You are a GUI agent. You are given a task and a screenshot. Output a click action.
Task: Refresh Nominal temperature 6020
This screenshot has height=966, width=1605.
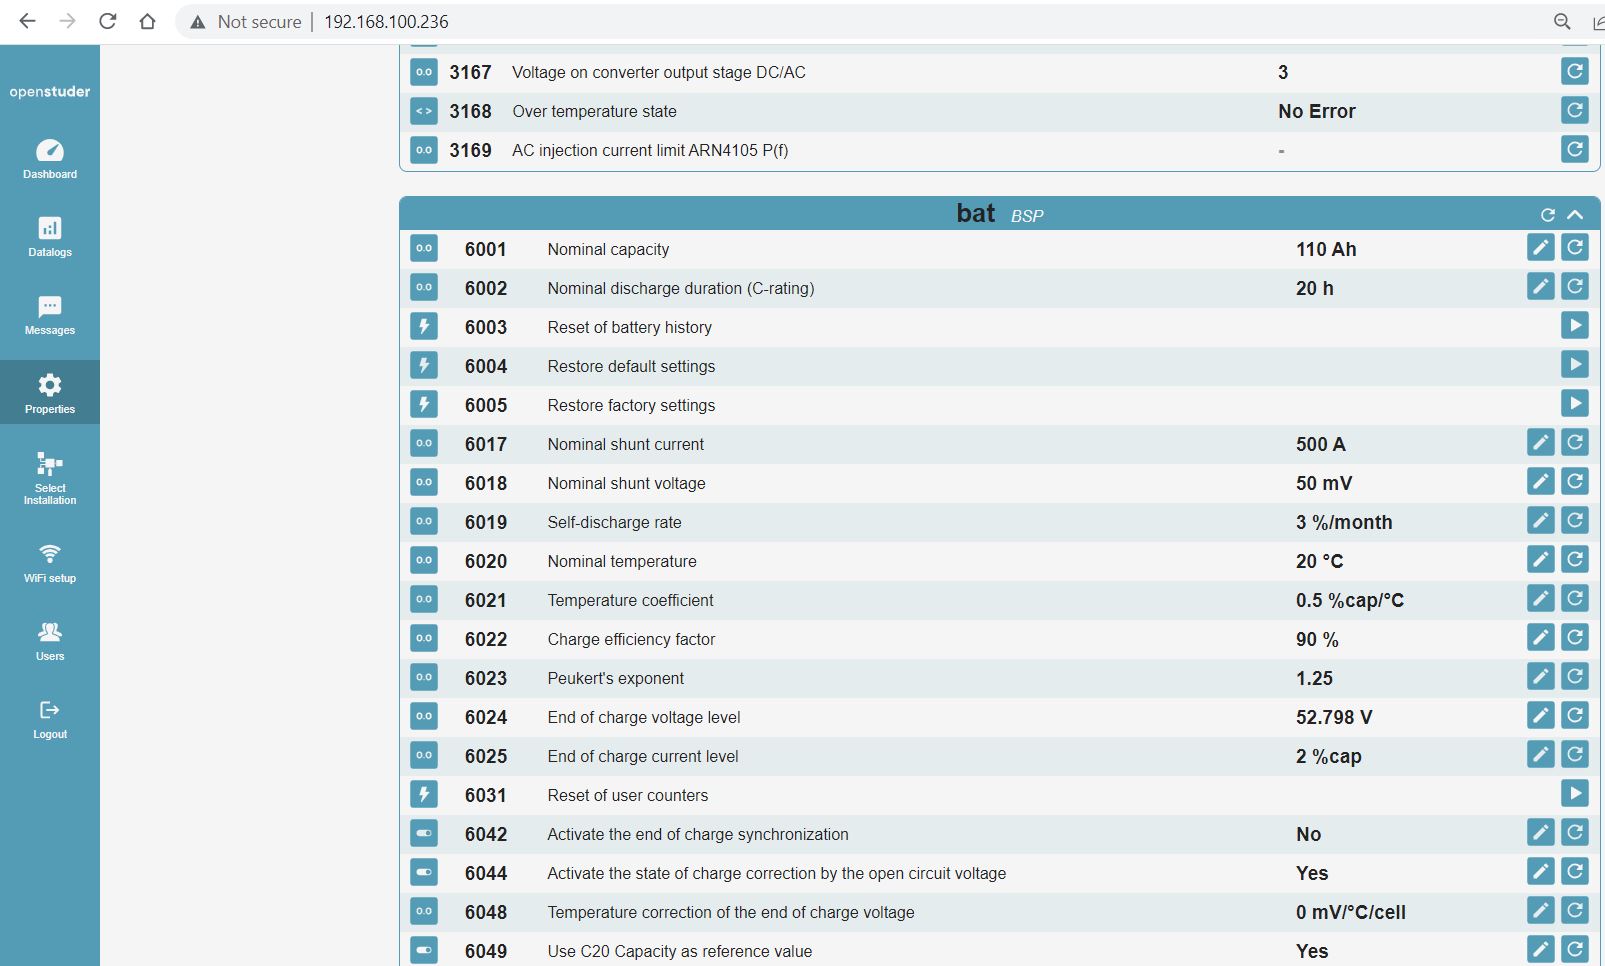1575,560
